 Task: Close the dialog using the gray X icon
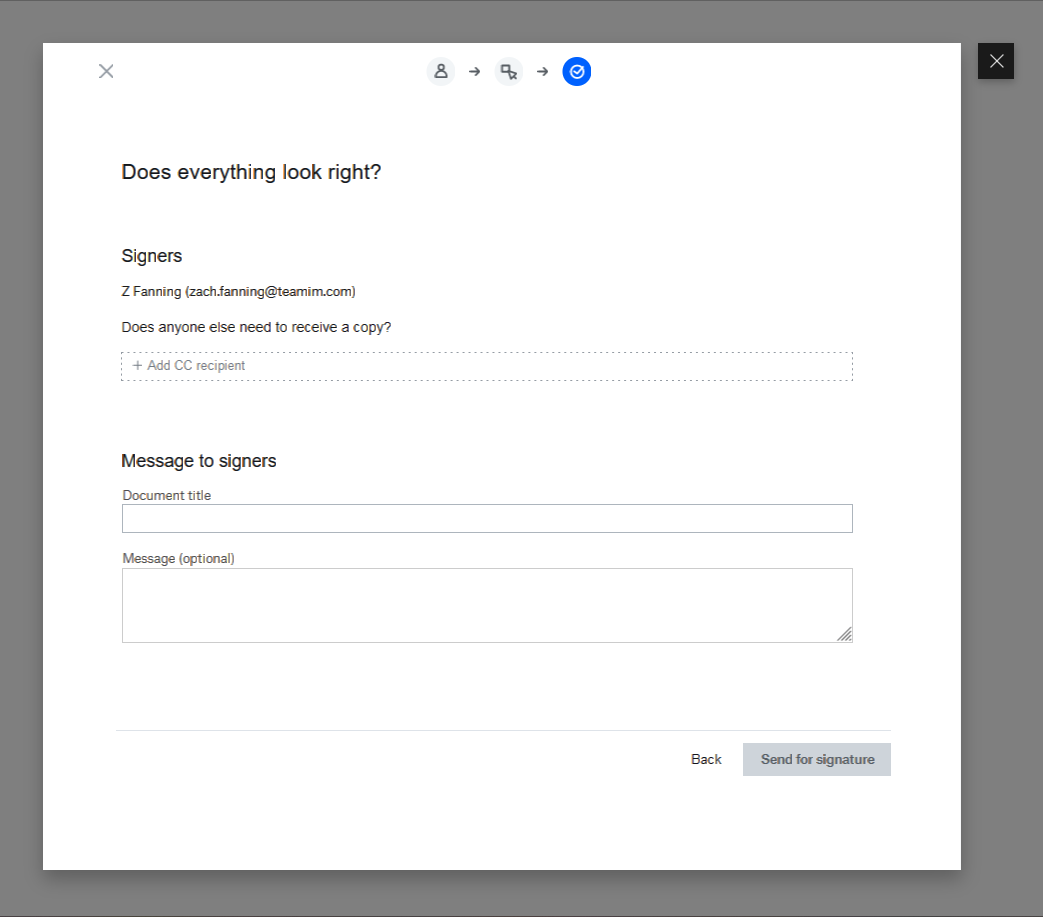[106, 71]
